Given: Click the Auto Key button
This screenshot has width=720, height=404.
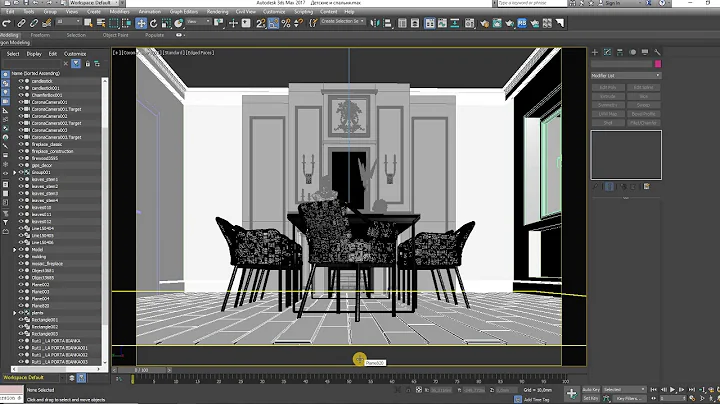Looking at the screenshot, I should click(x=591, y=390).
